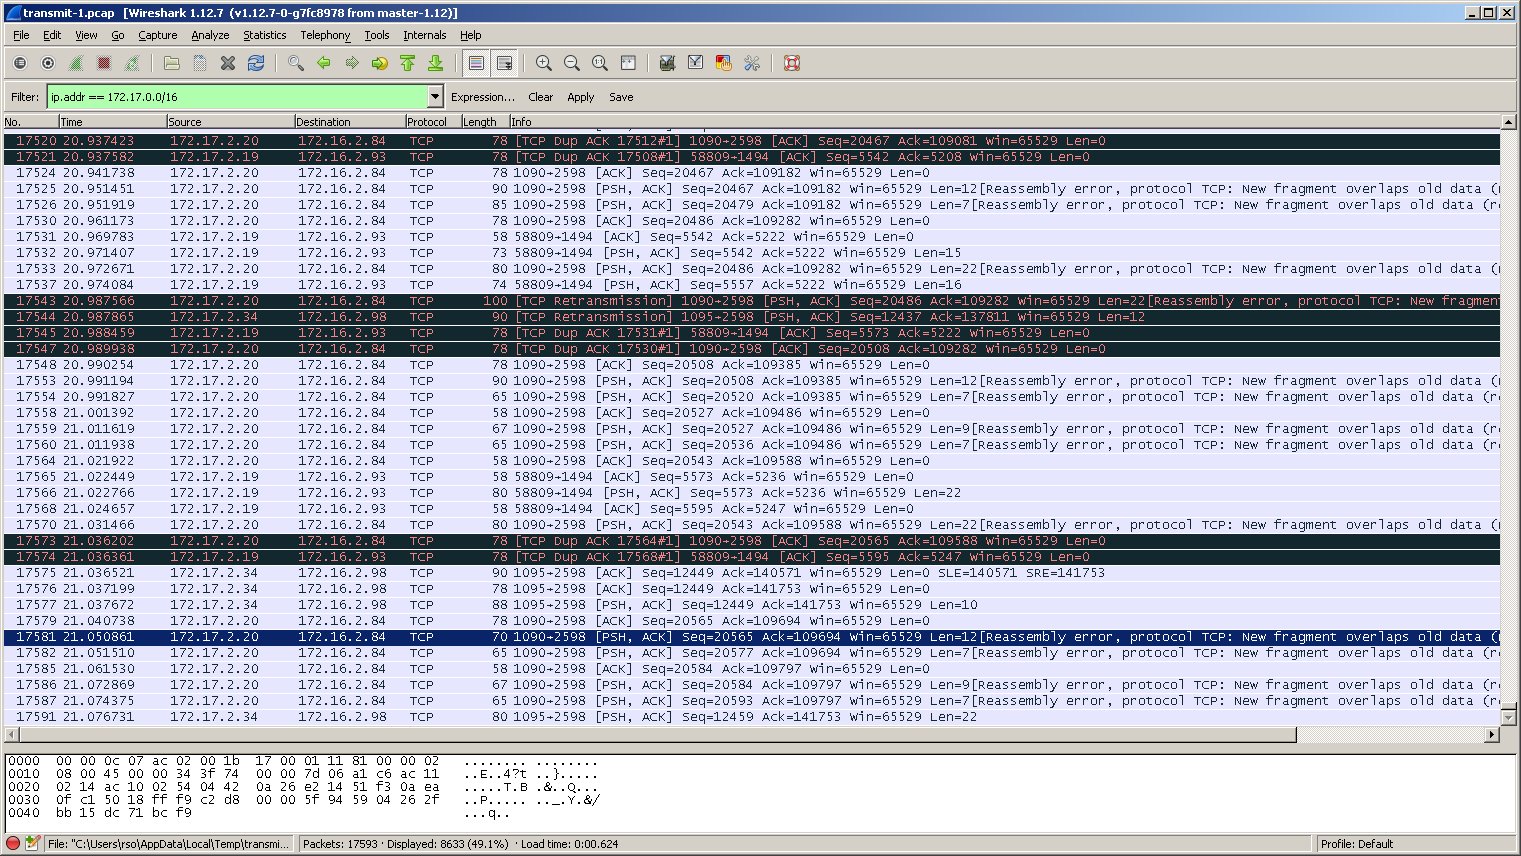This screenshot has height=856, width=1521.
Task: Open the Go menu
Action: point(118,35)
